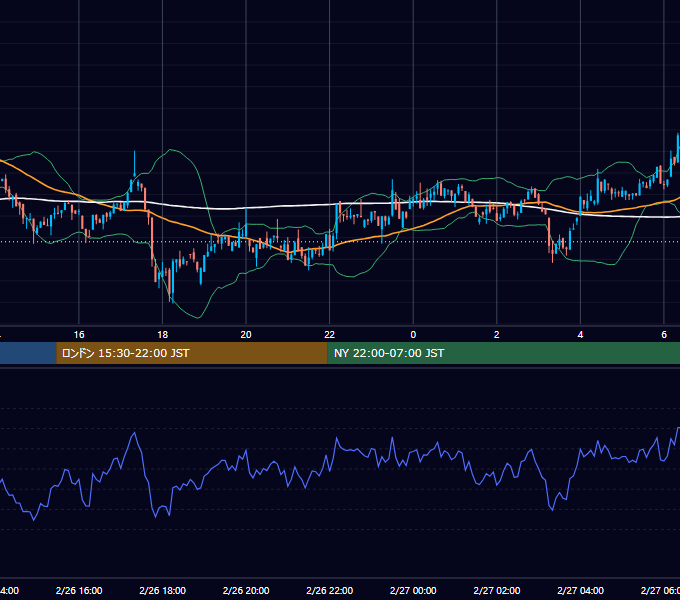Click the blue session bar before London
Viewport: 680px width, 600px height.
click(28, 353)
